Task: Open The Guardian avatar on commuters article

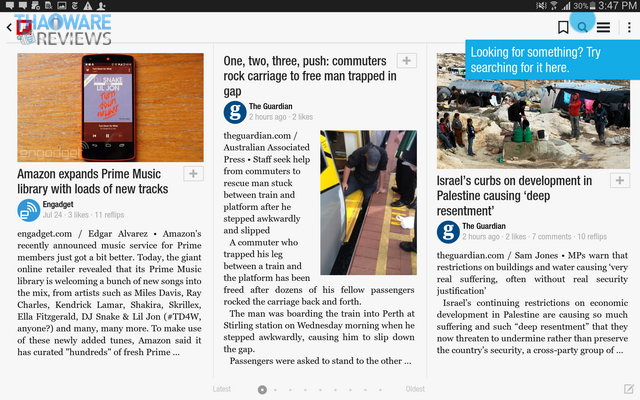Action: pos(235,112)
